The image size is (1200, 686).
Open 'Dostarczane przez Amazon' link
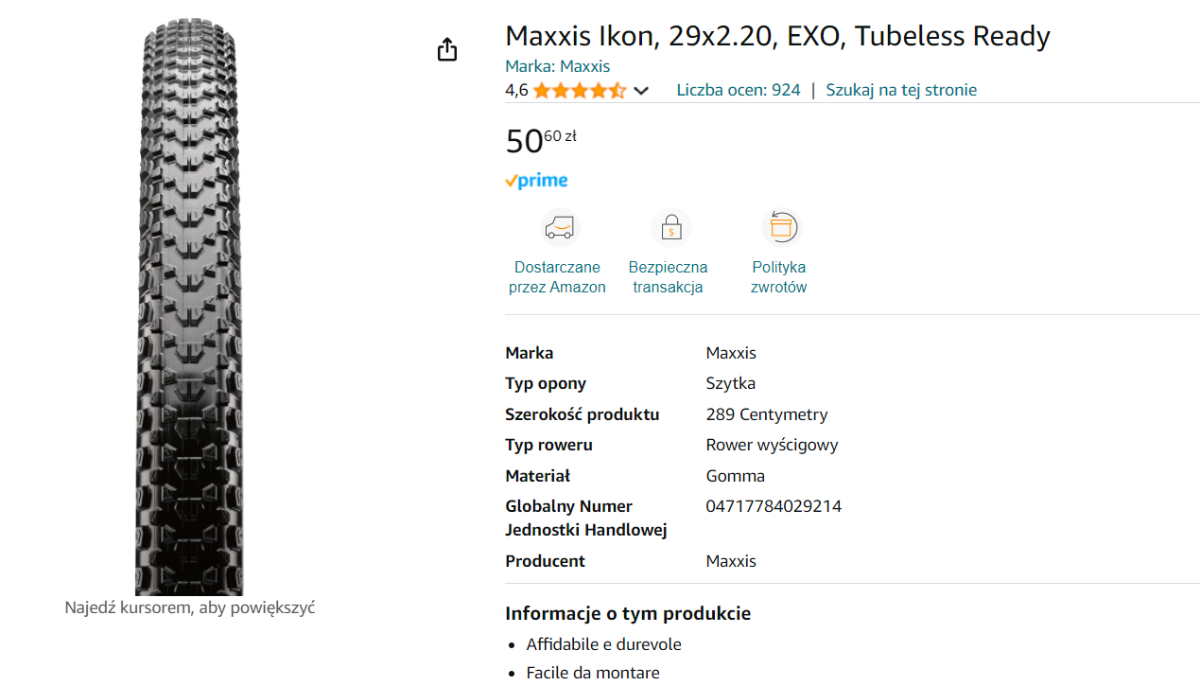click(x=557, y=277)
